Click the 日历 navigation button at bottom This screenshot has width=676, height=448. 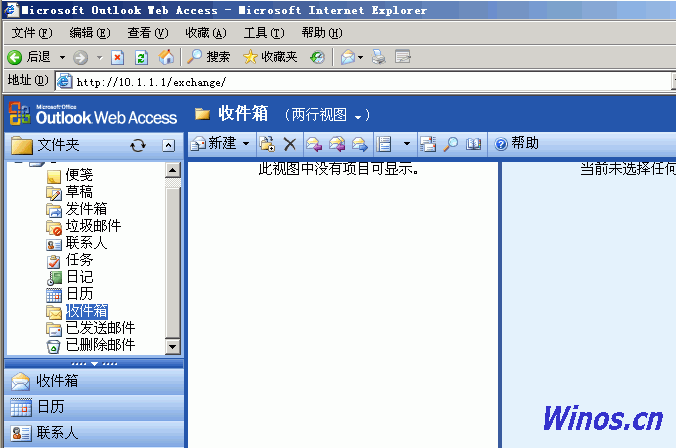point(50,407)
